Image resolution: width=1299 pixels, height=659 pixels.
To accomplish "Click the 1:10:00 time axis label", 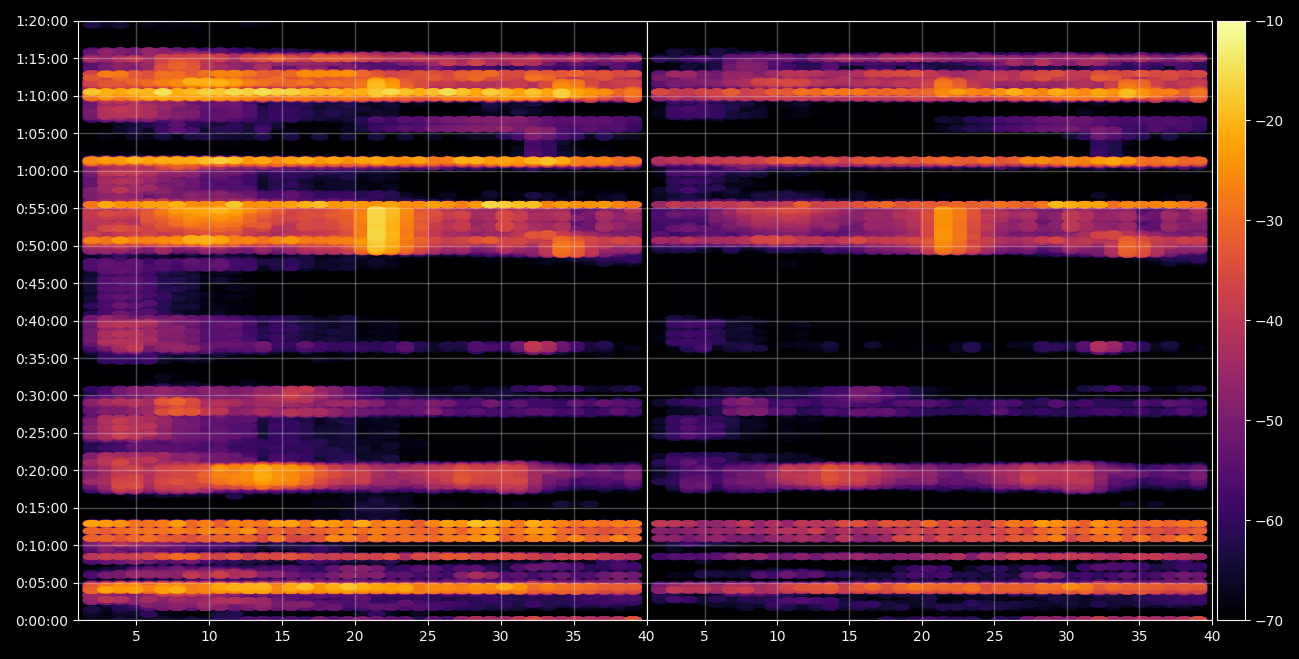I will [x=41, y=96].
